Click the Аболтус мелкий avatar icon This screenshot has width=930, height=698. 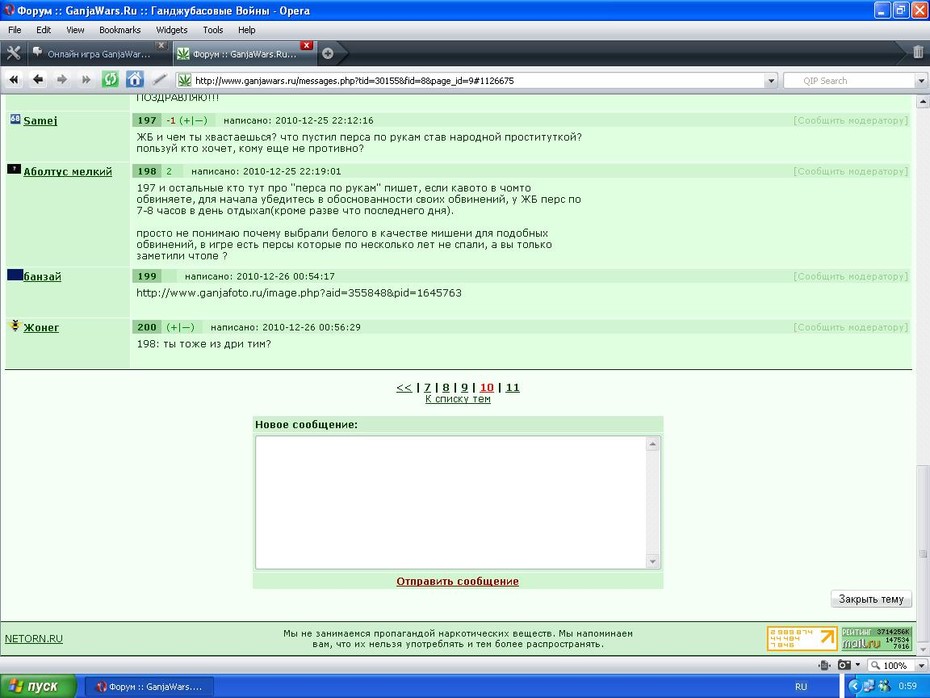tap(14, 170)
